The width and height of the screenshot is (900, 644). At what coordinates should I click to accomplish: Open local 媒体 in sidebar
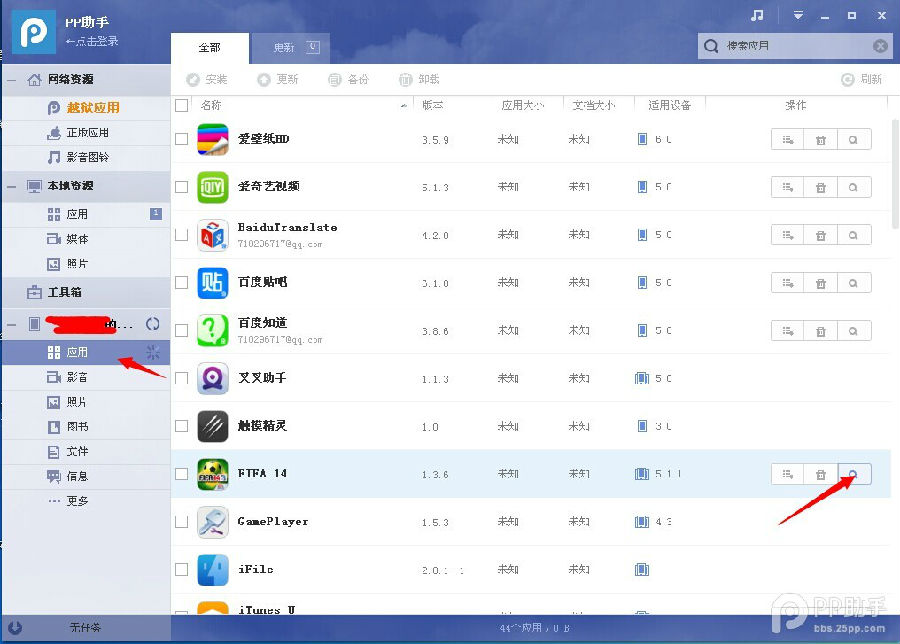coord(86,239)
